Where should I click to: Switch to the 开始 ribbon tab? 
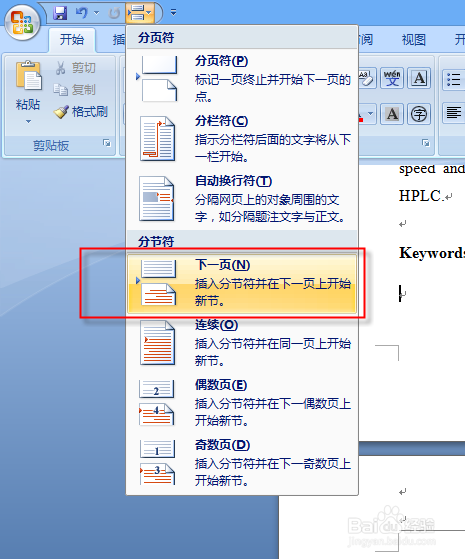coord(71,39)
